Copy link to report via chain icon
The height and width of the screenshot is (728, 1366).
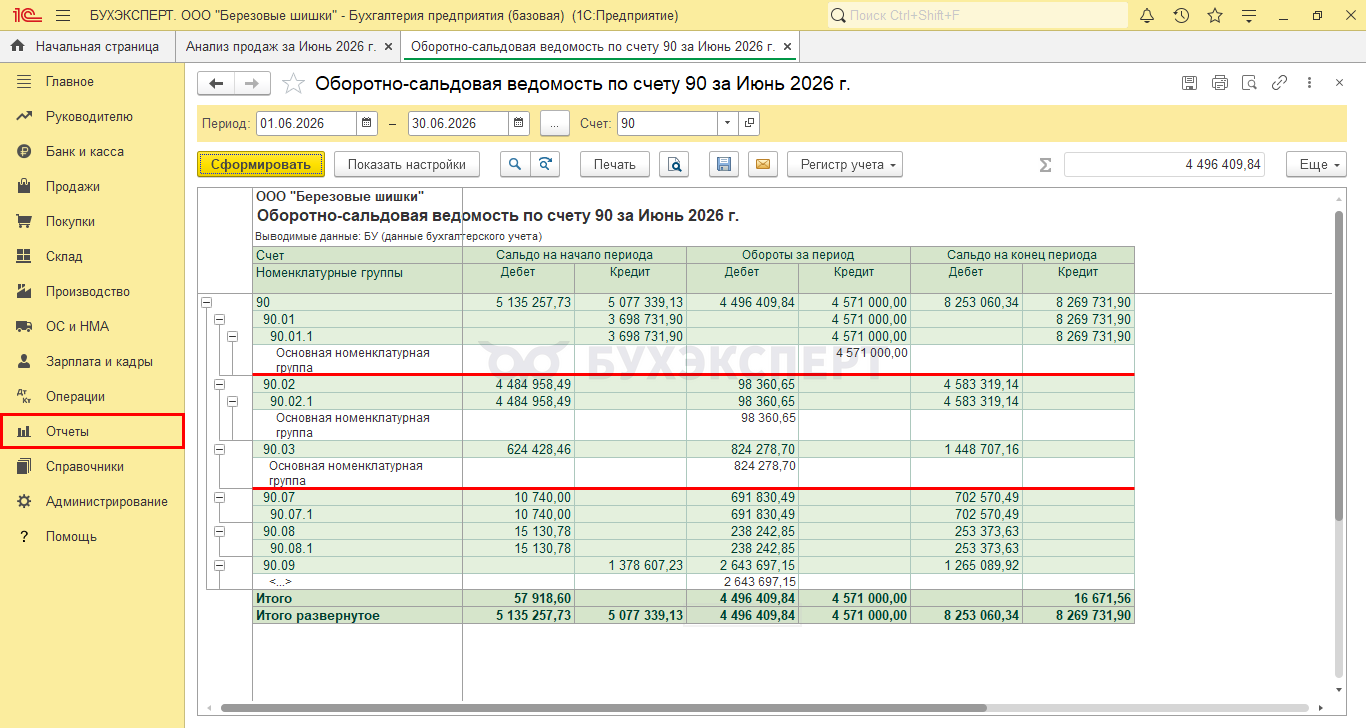pos(1279,84)
